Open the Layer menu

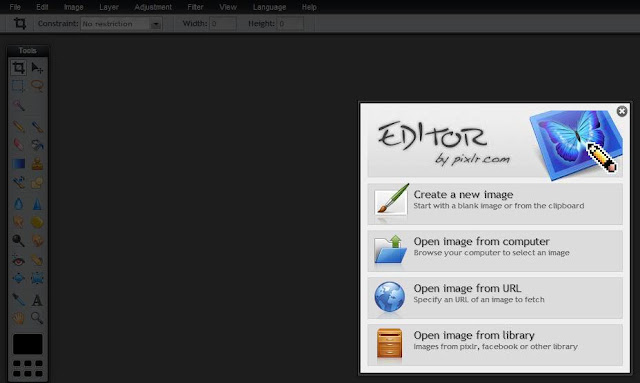109,7
